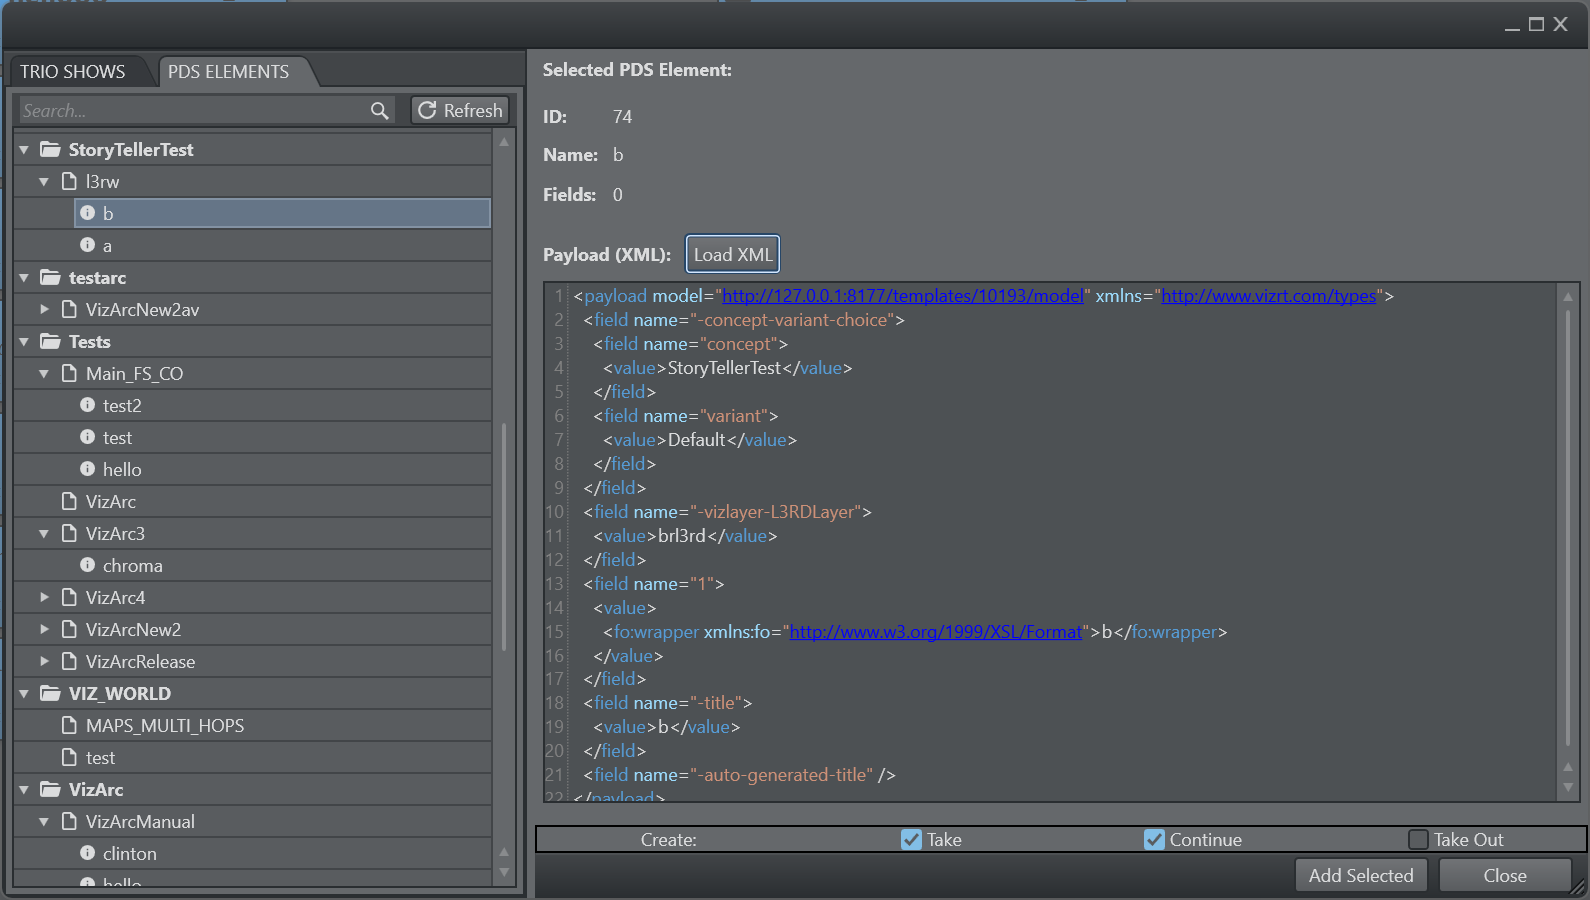Disable the Continue checkbox
Viewport: 1590px width, 900px height.
(x=1154, y=840)
